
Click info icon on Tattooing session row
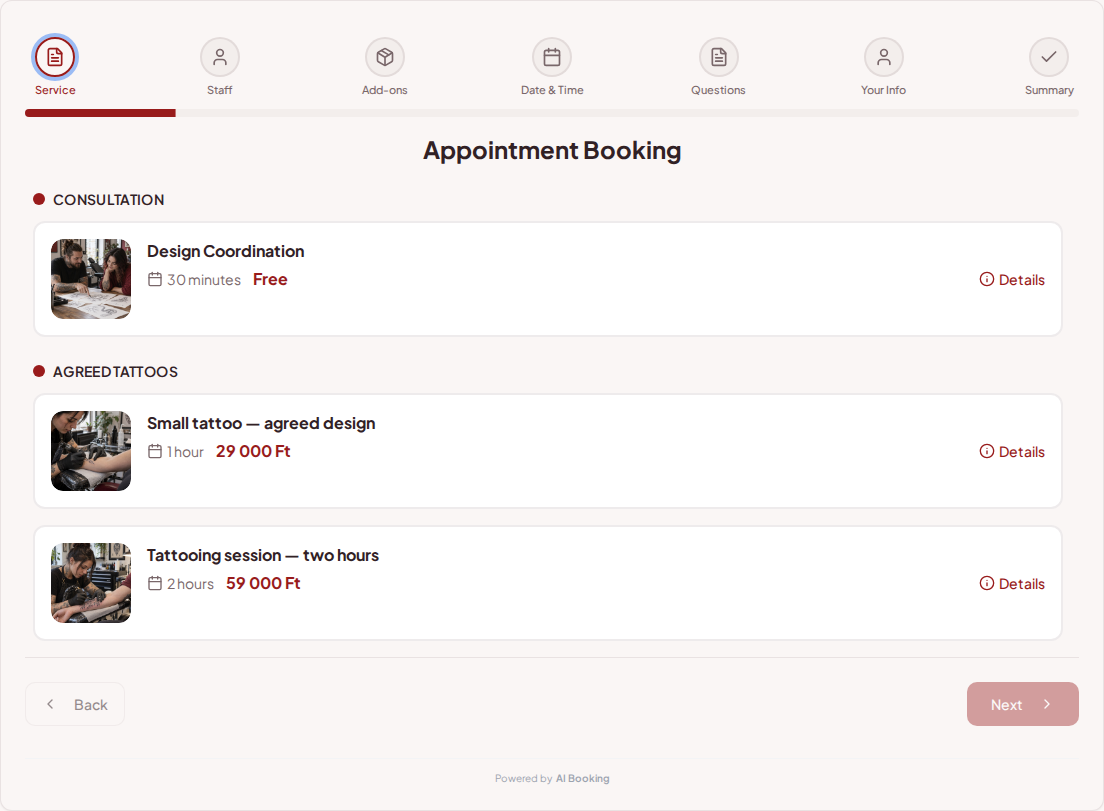[x=986, y=583]
